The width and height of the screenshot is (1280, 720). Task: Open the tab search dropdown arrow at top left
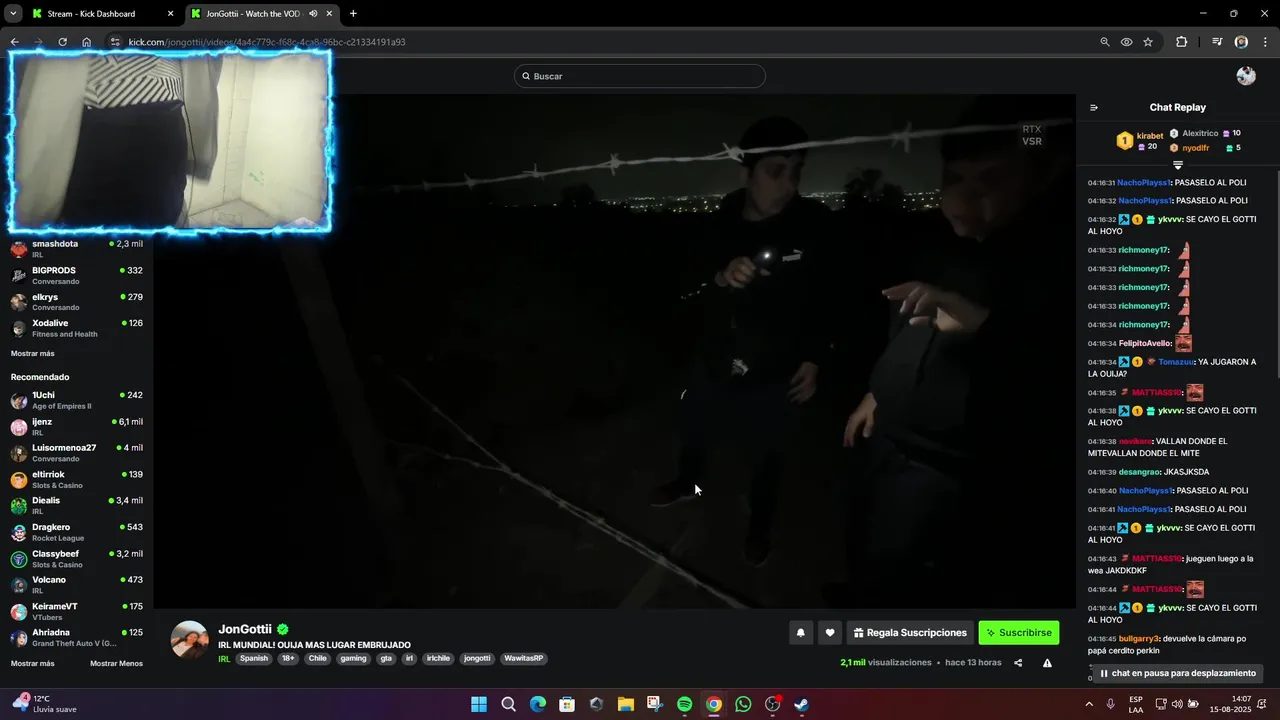click(x=13, y=14)
